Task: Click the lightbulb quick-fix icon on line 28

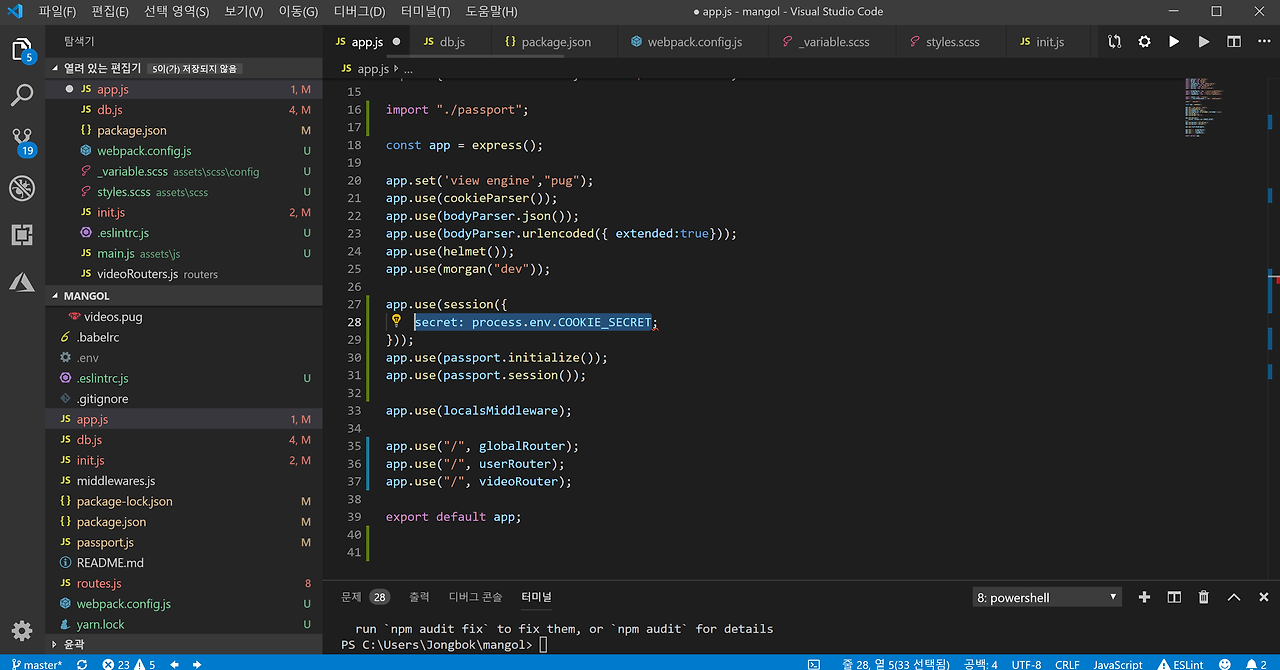Action: point(396,321)
